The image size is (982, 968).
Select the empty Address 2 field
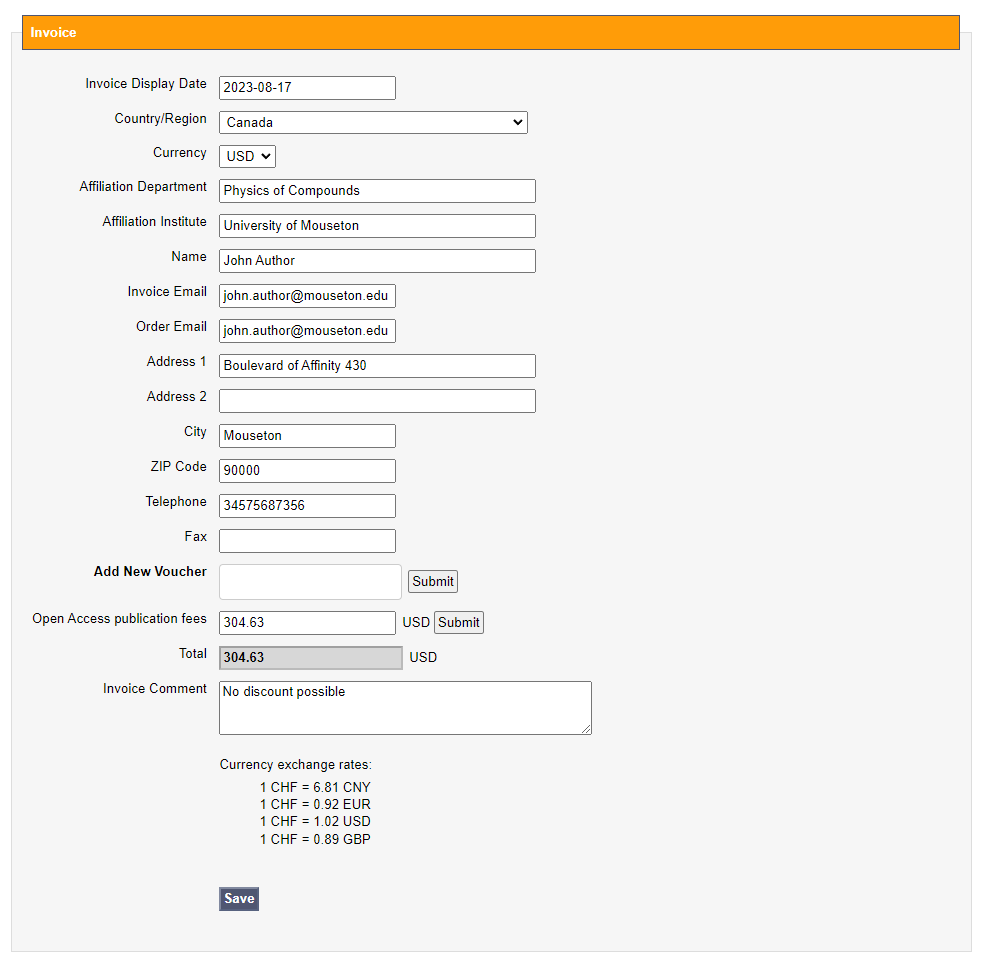[x=377, y=401]
